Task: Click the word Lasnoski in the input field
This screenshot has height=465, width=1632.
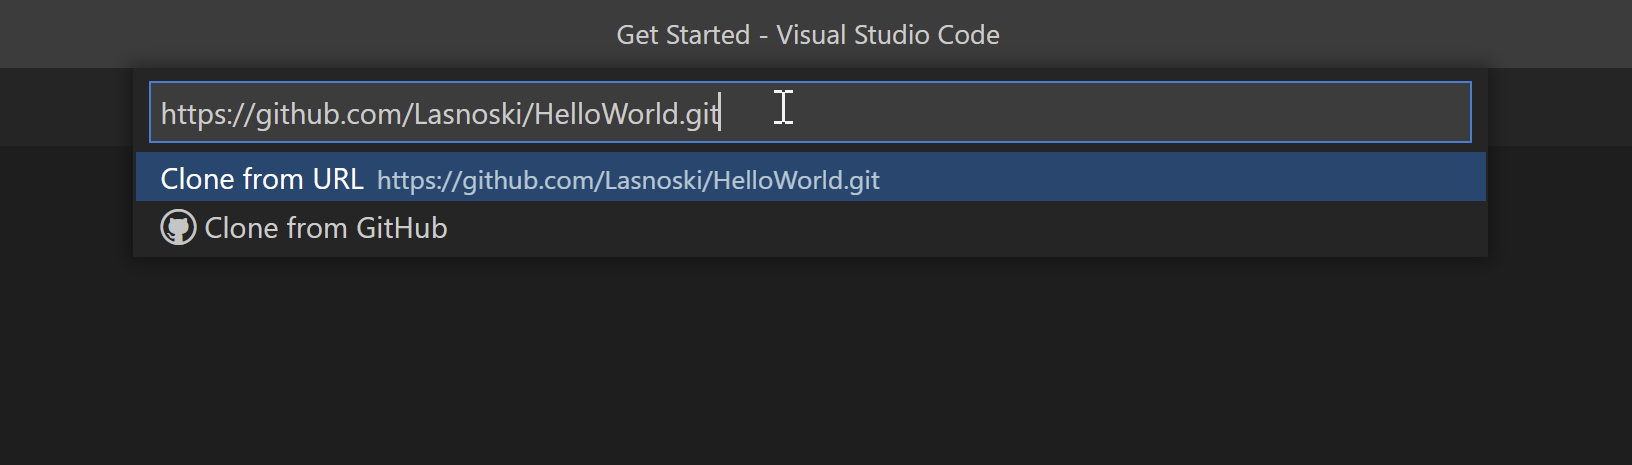Action: pyautogui.click(x=468, y=114)
